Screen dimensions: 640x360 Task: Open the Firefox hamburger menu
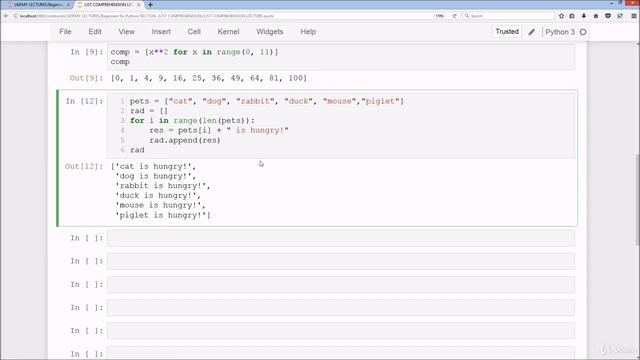[634, 16]
